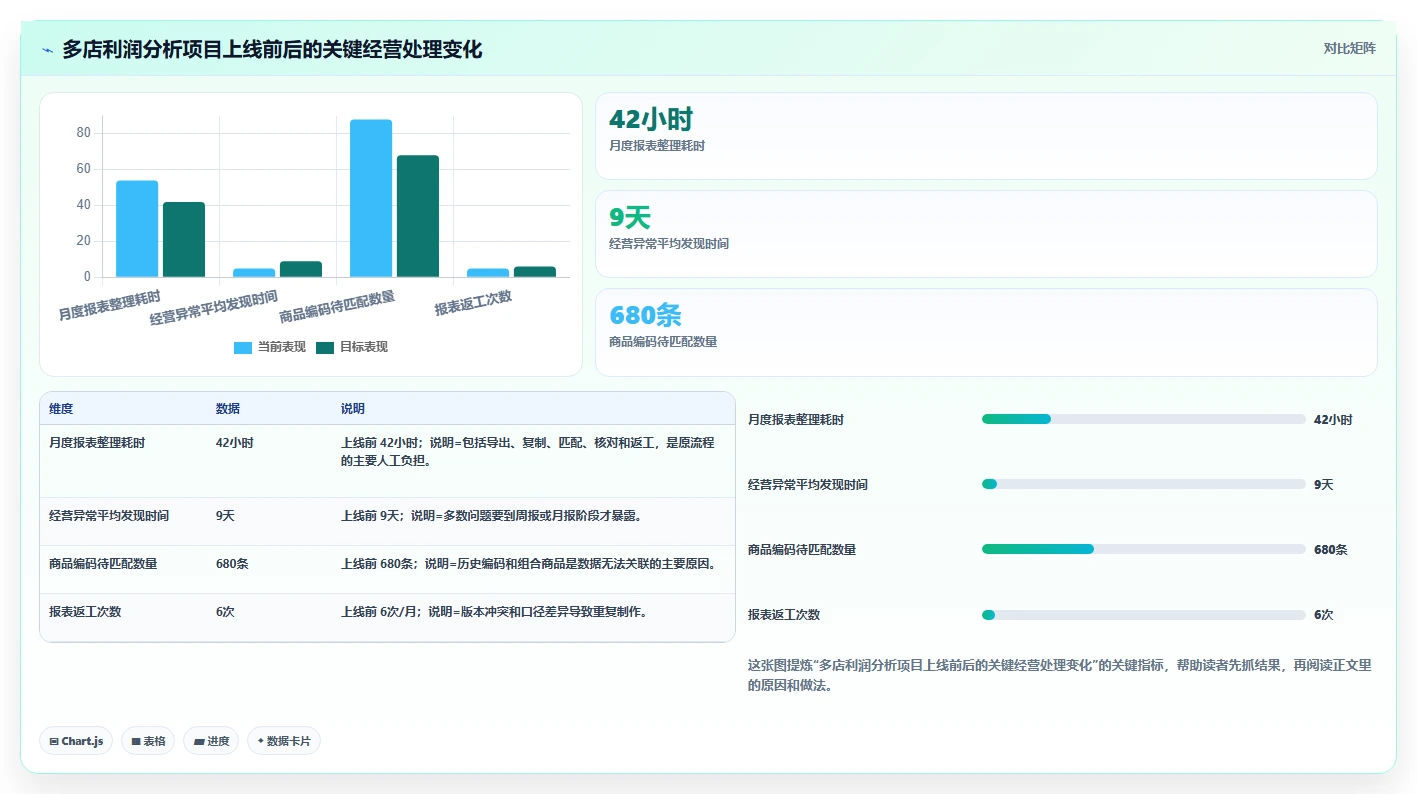
Task: Select the description starting 上线前 9天
Action: point(491,516)
